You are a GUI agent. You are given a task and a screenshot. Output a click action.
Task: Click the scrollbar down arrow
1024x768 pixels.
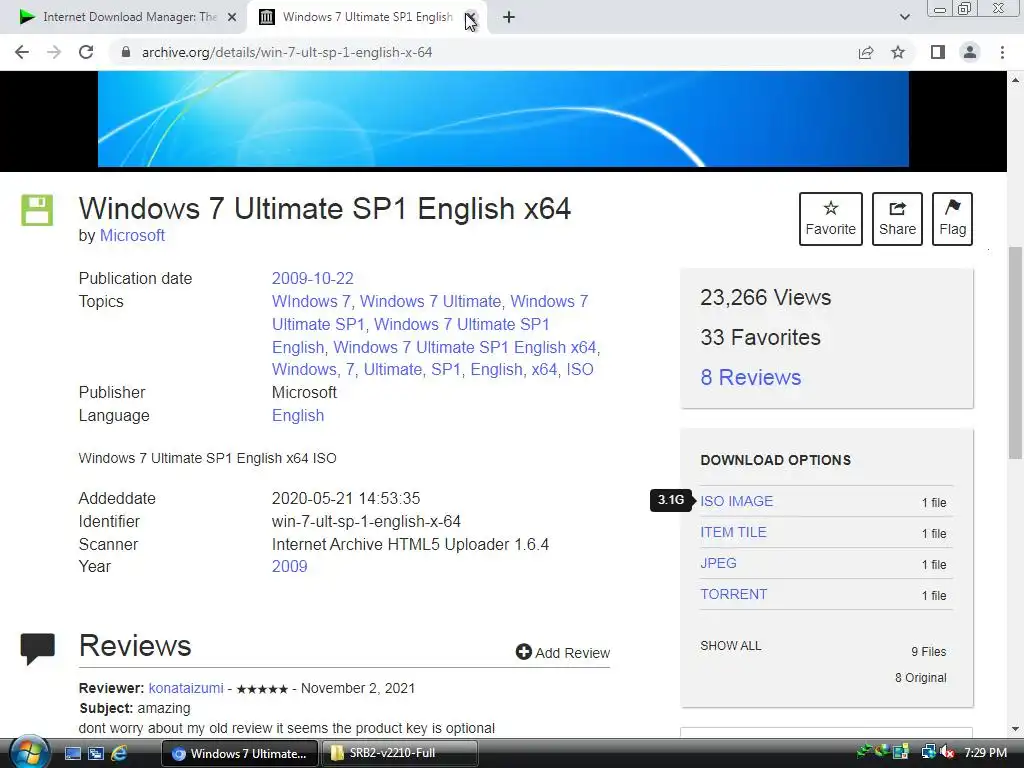tap(1016, 729)
